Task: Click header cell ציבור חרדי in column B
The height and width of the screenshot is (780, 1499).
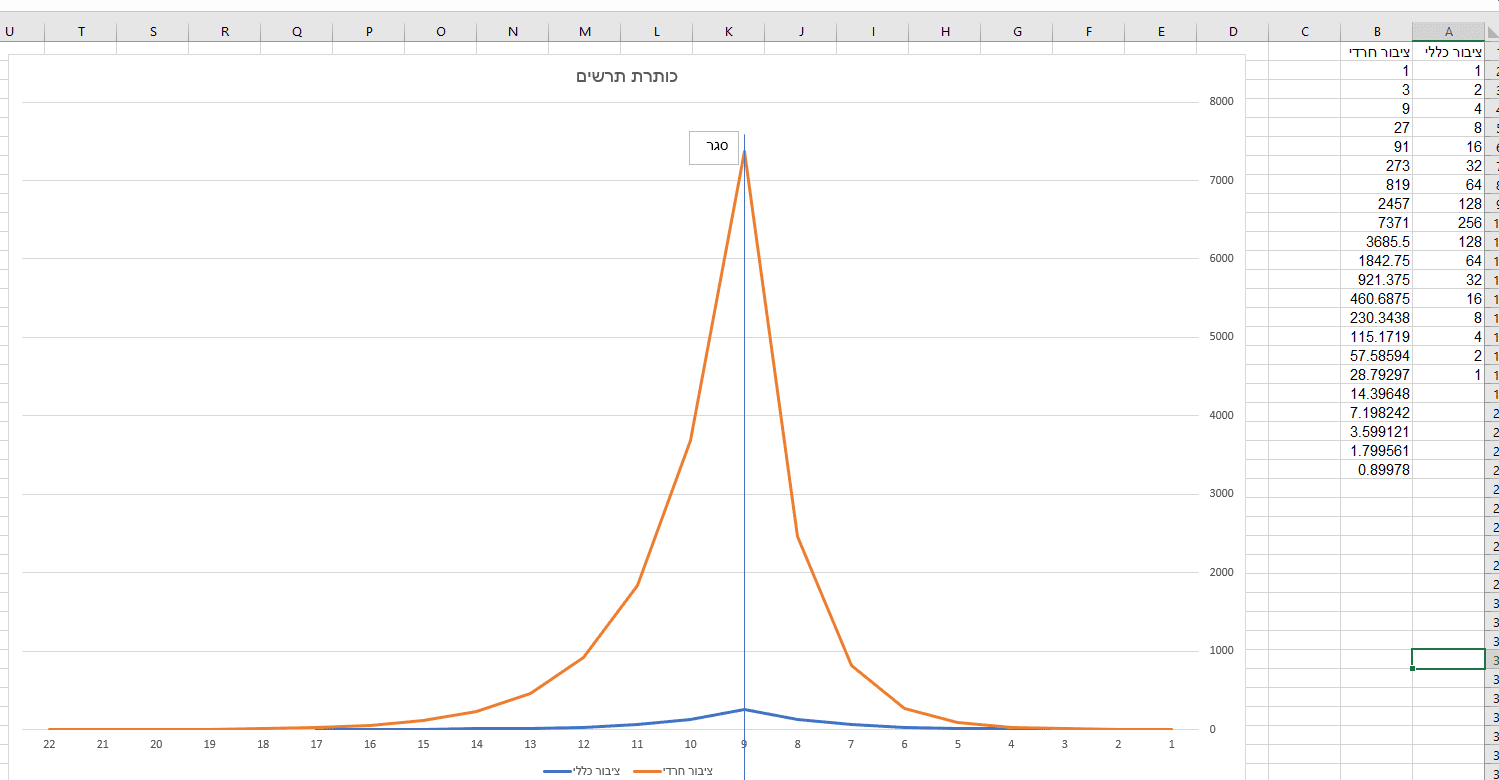Action: (x=1377, y=52)
